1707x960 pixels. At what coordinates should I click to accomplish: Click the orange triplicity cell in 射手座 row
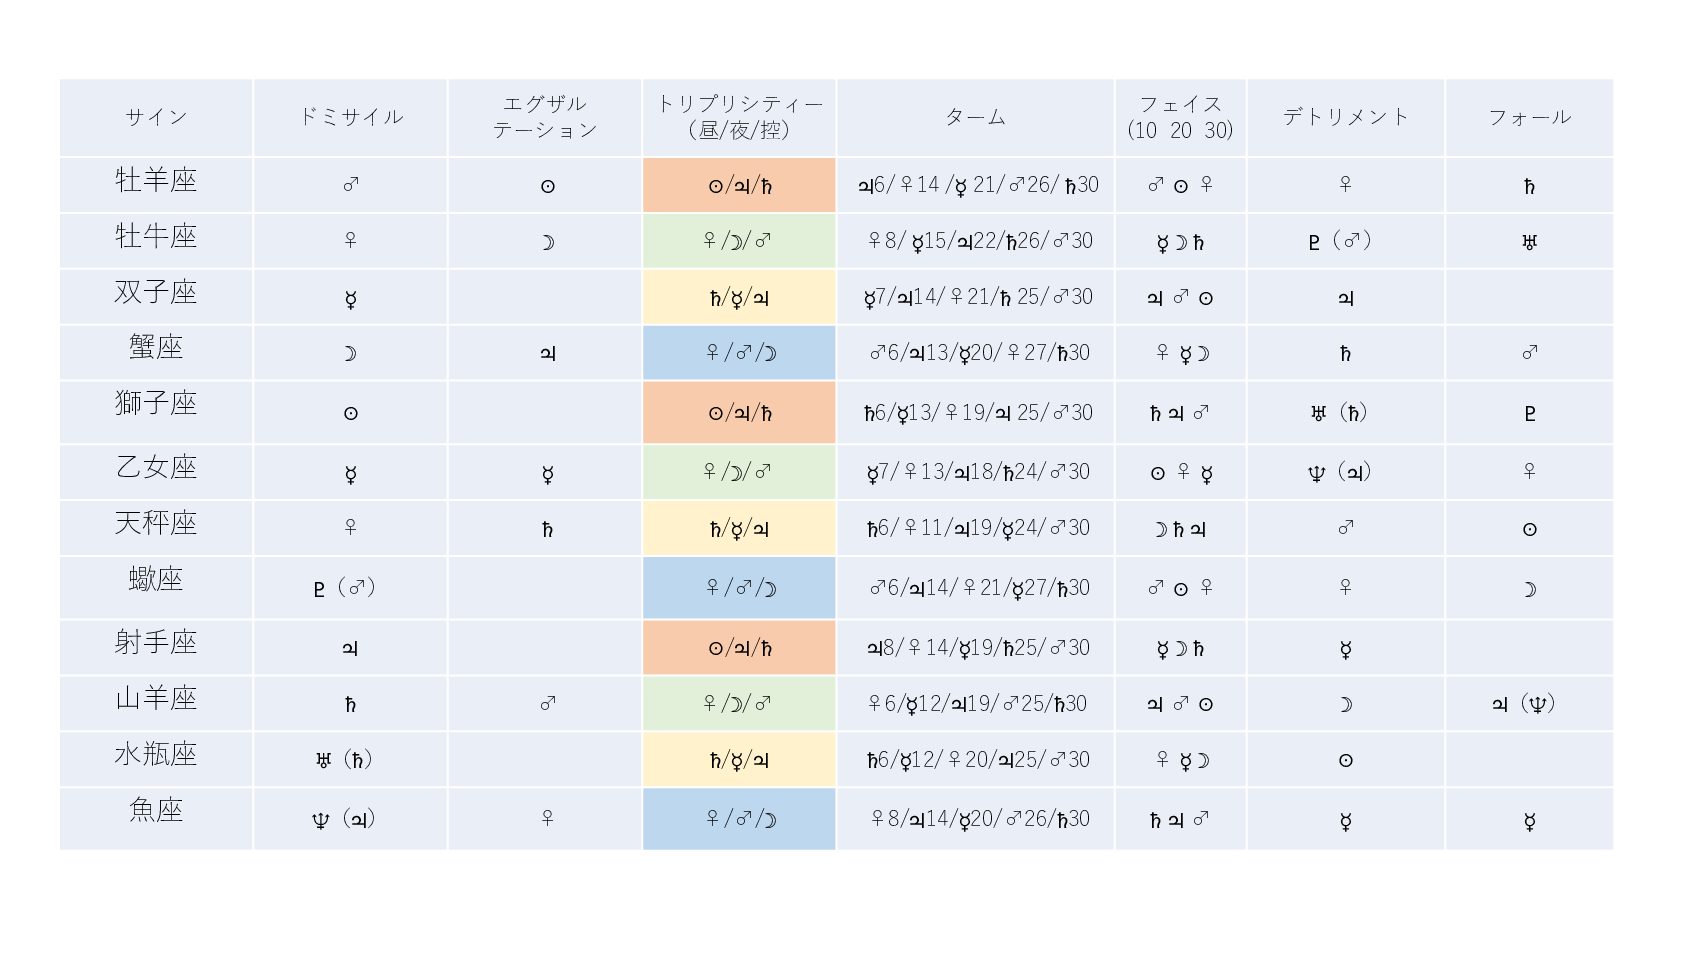click(x=739, y=648)
